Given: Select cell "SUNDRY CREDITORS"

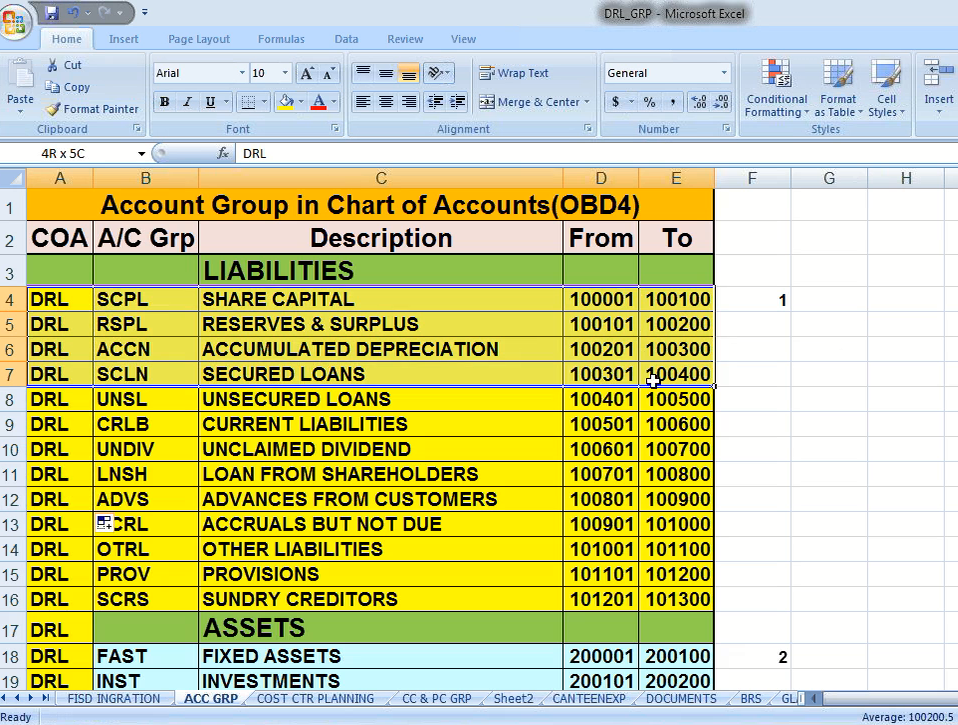Looking at the screenshot, I should (381, 599).
